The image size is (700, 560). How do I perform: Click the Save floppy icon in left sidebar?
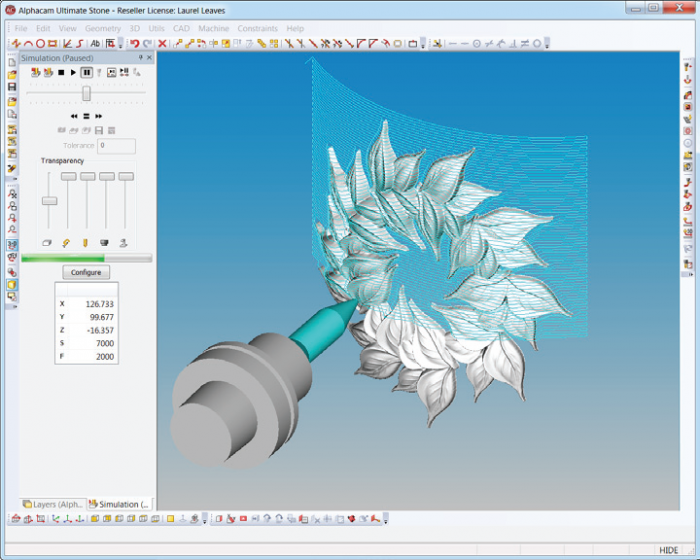click(12, 87)
